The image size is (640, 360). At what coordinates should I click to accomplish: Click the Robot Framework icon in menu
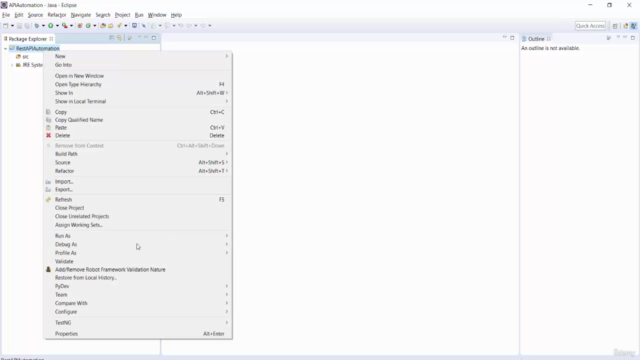[49, 269]
